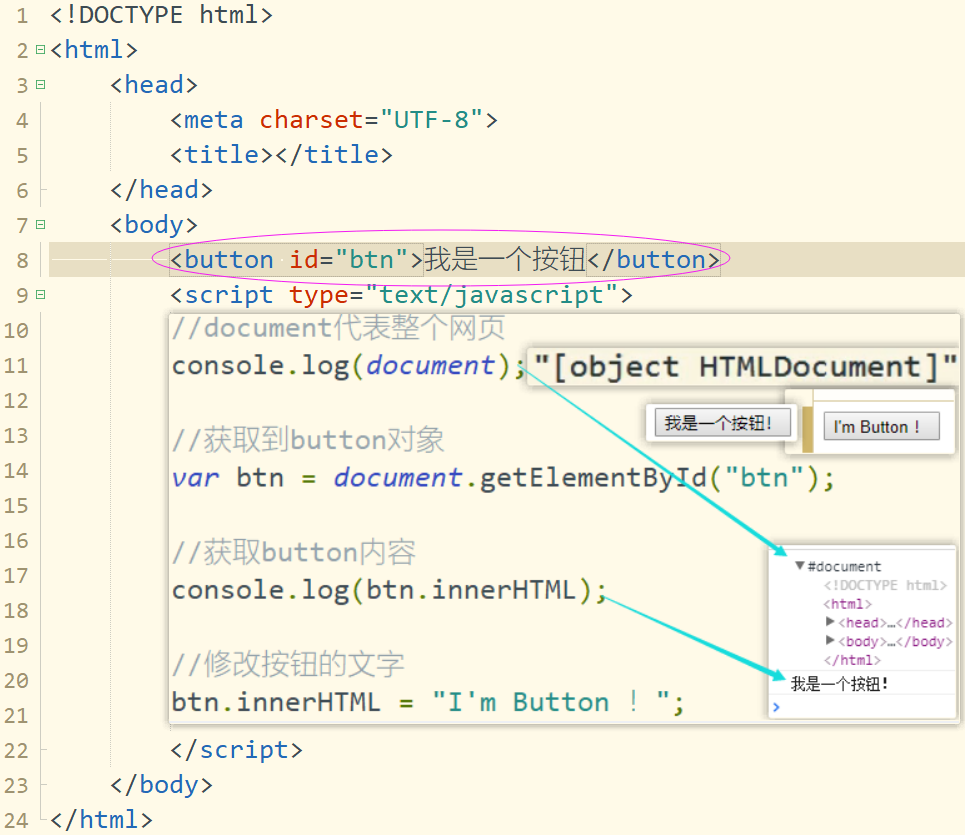Click the closing </body> tag on line 23
The height and width of the screenshot is (835, 965).
tap(161, 785)
